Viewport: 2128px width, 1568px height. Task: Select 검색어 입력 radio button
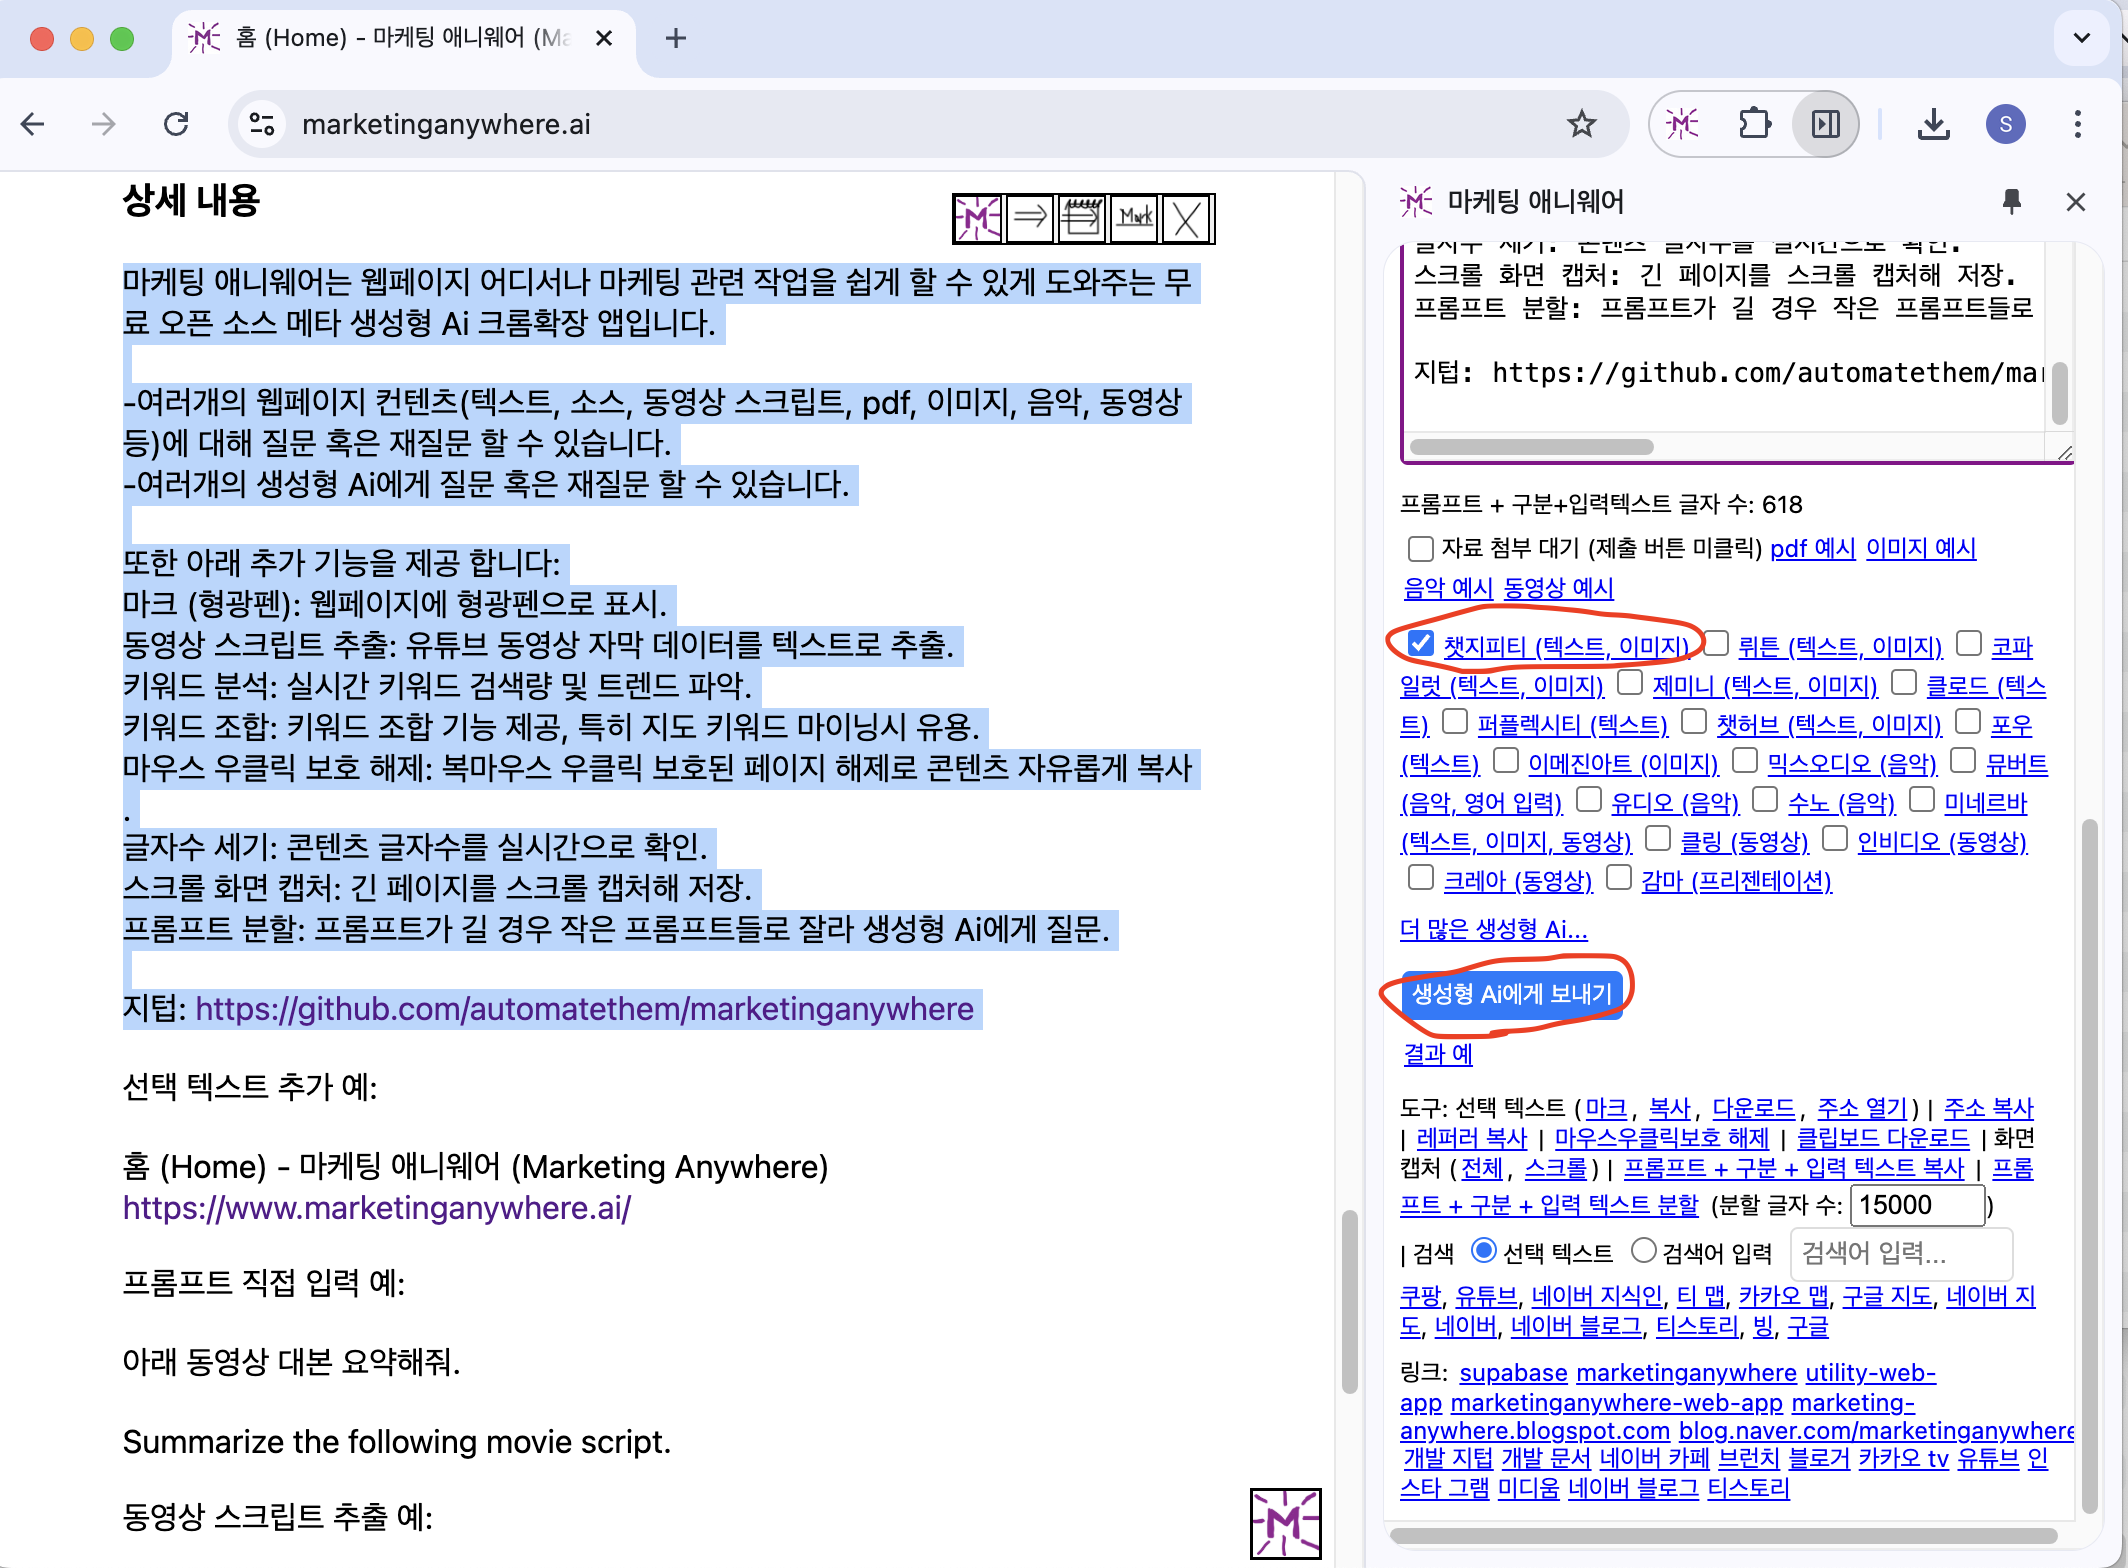[1643, 1250]
